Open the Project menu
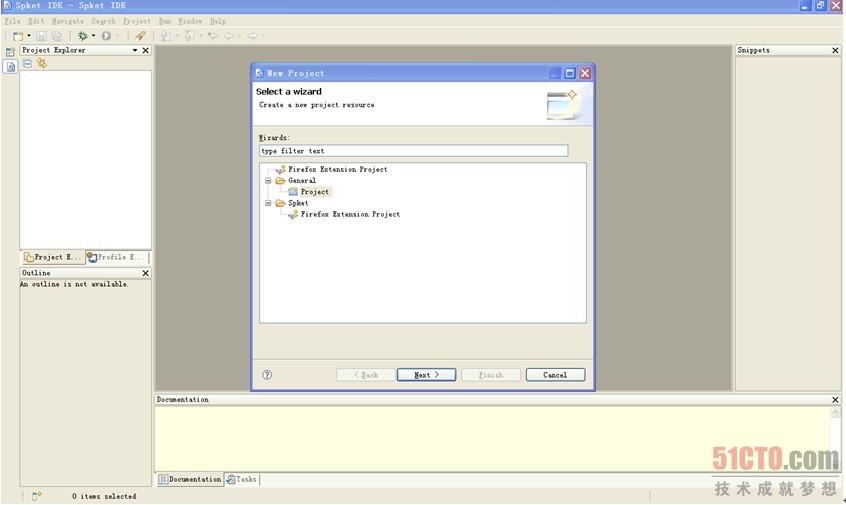This screenshot has width=846, height=505. [137, 21]
